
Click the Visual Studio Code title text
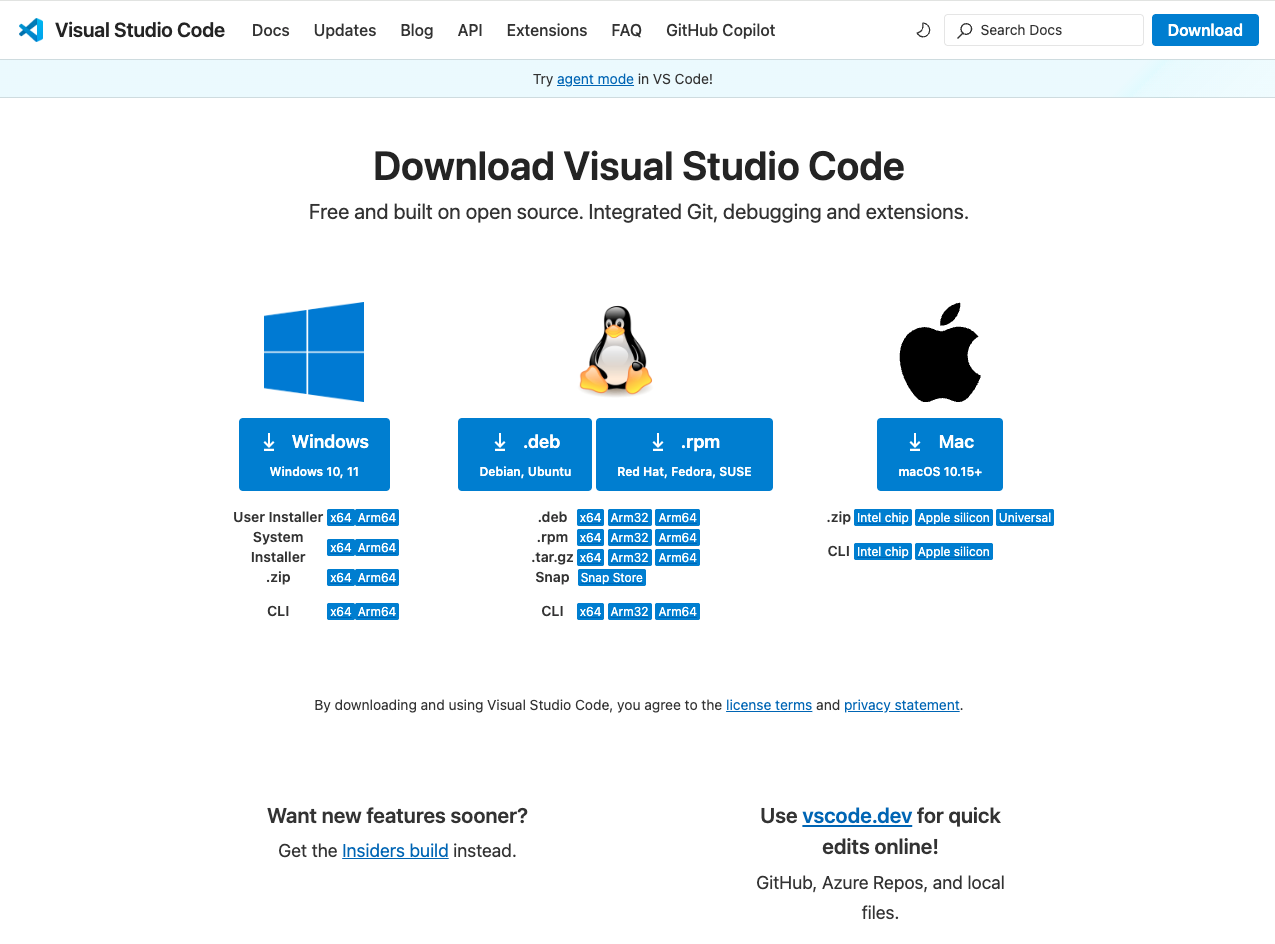(140, 30)
